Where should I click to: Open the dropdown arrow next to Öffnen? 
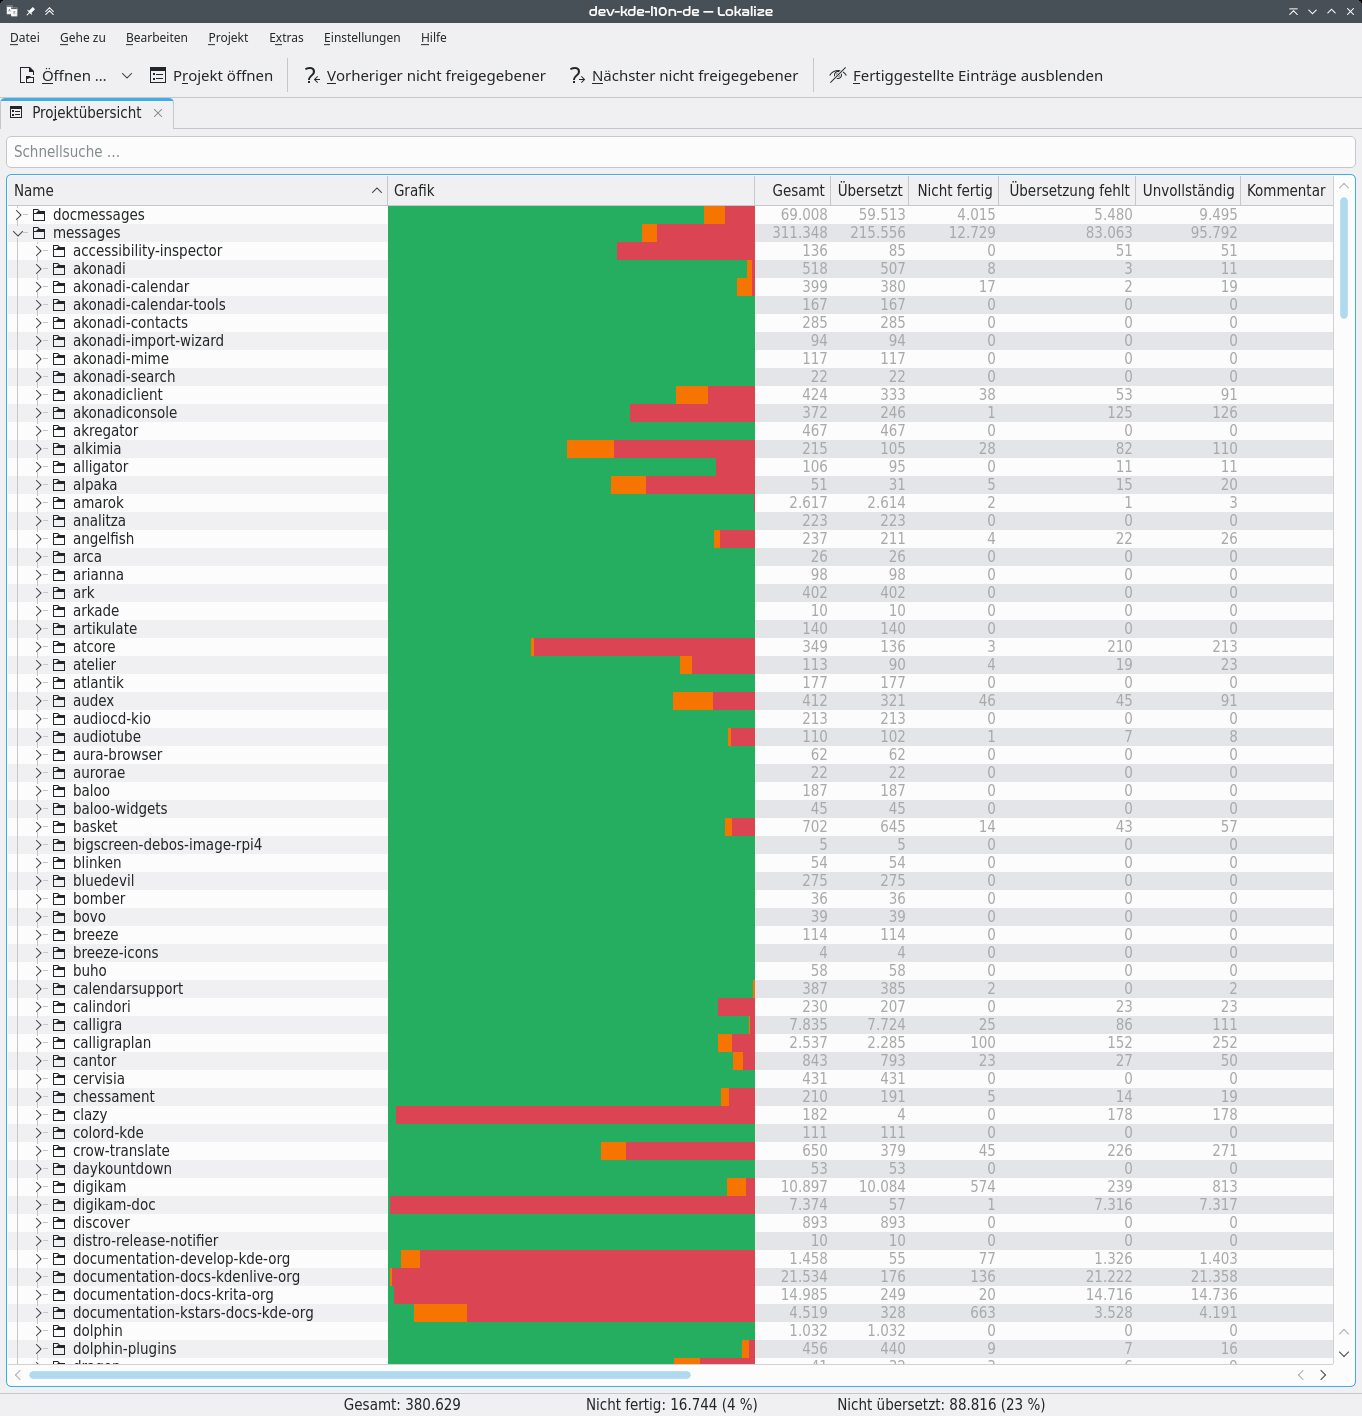tap(127, 76)
